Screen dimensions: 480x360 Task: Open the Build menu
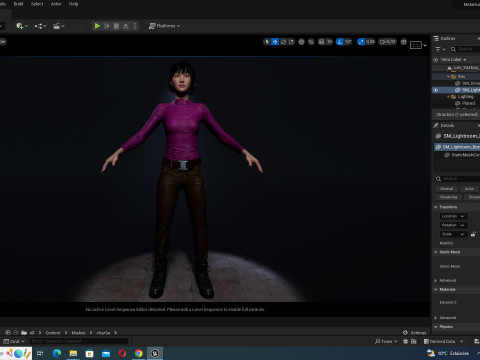tap(18, 4)
